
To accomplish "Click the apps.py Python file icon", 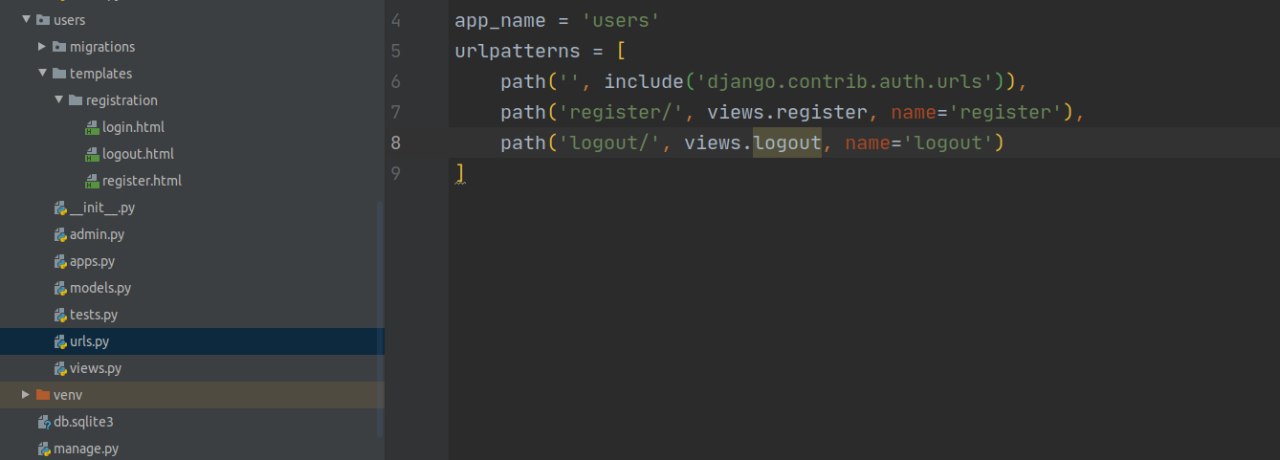I will [x=60, y=261].
